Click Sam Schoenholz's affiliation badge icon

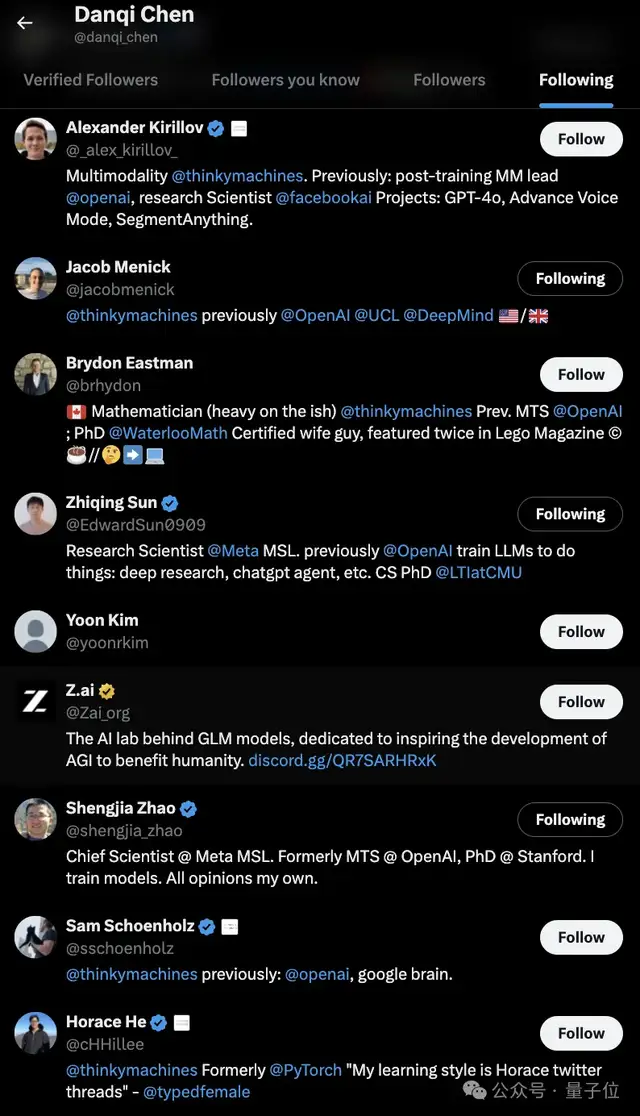[229, 927]
